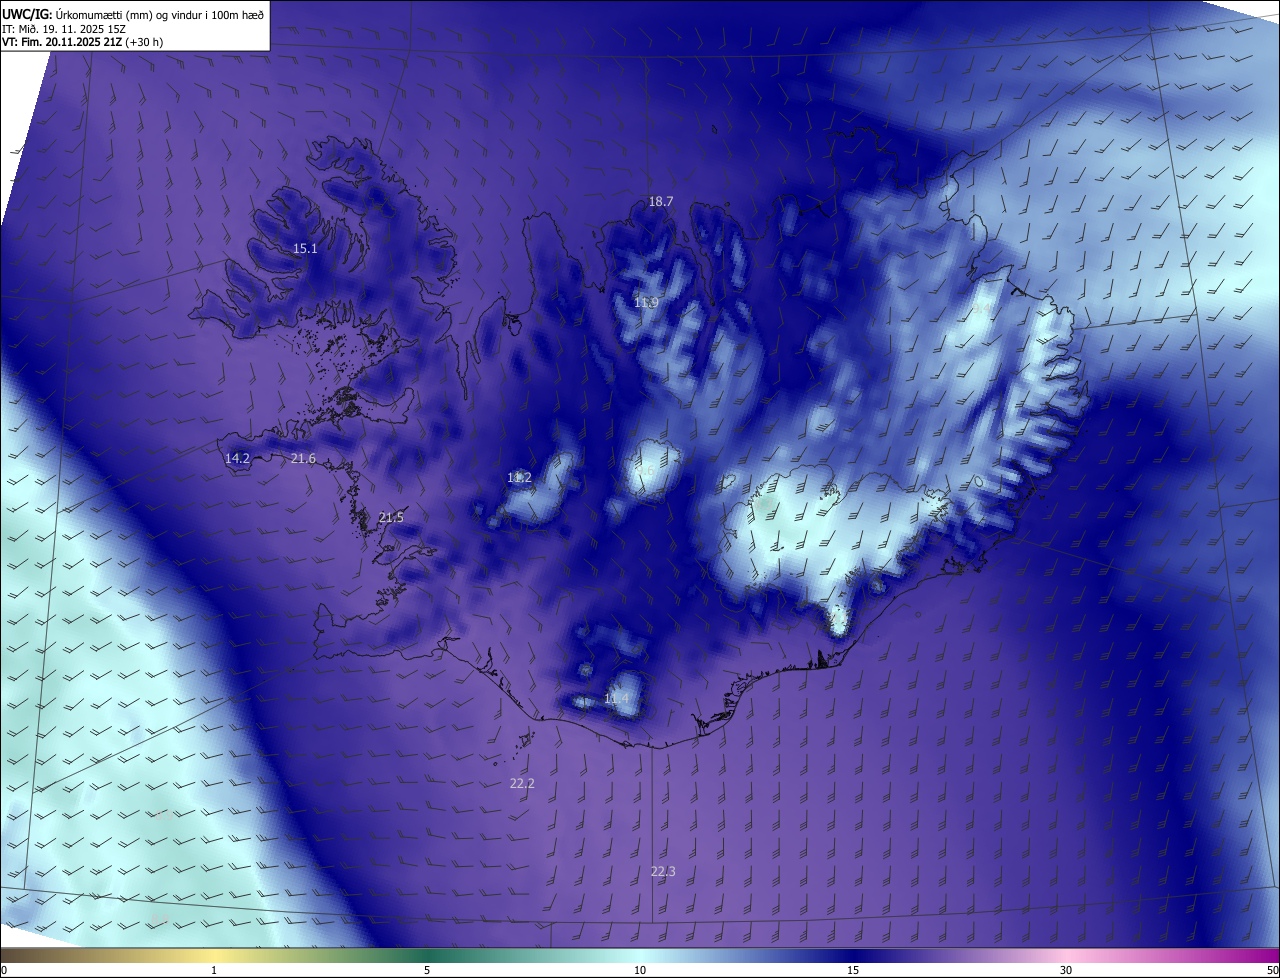Click the 15.1 value over the Westfjords
Screen dimensions: 1280x978
pyautogui.click(x=305, y=249)
